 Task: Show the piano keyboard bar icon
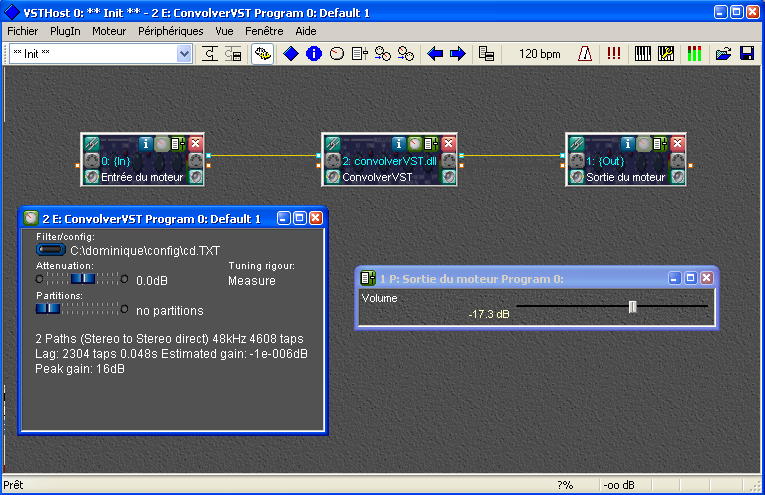tap(643, 54)
